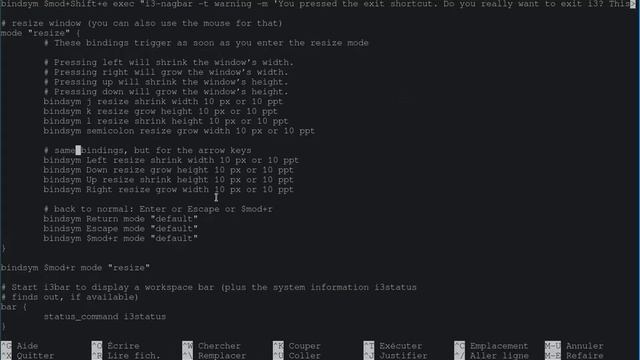
Task: Click the M-E Refaire shortcut
Action: (574, 356)
